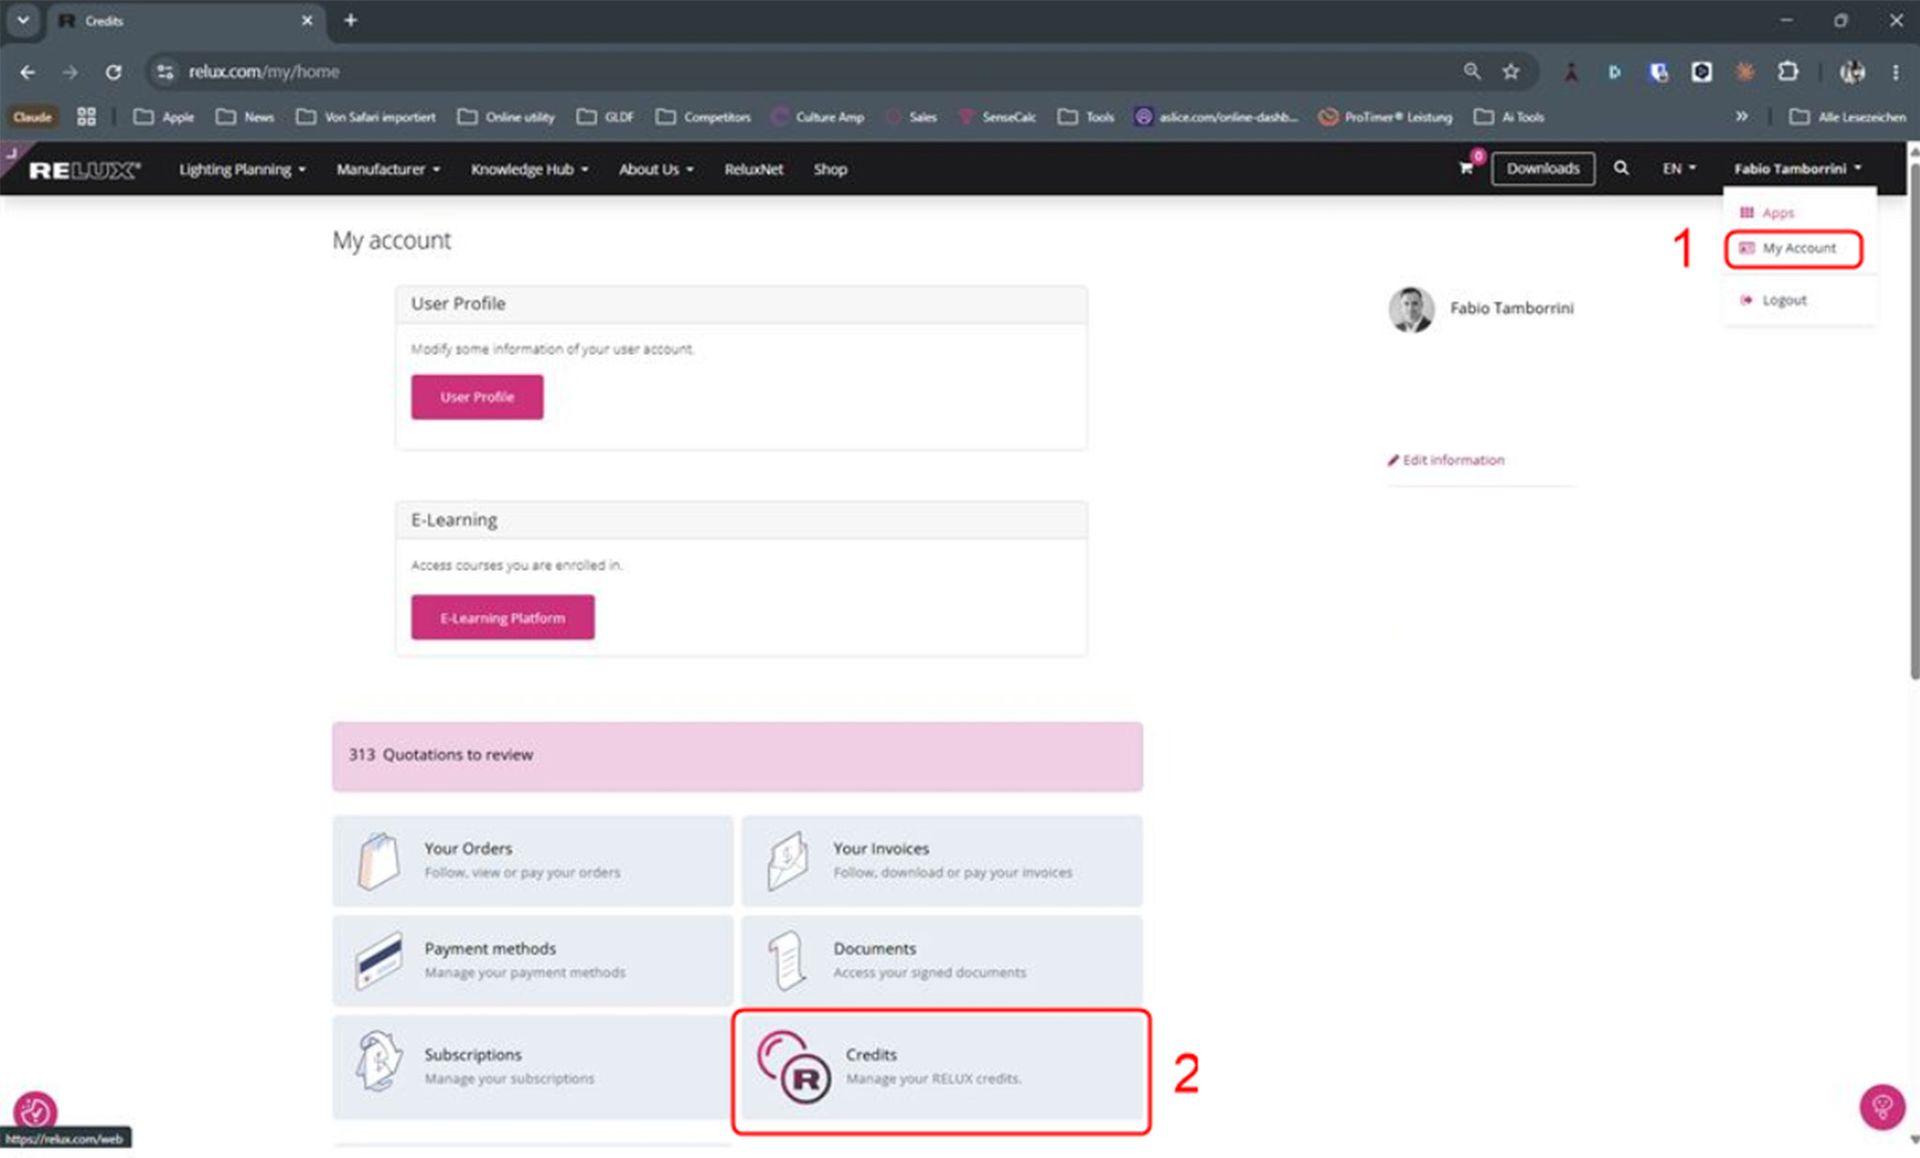Click the site information icon in address bar

click(165, 72)
